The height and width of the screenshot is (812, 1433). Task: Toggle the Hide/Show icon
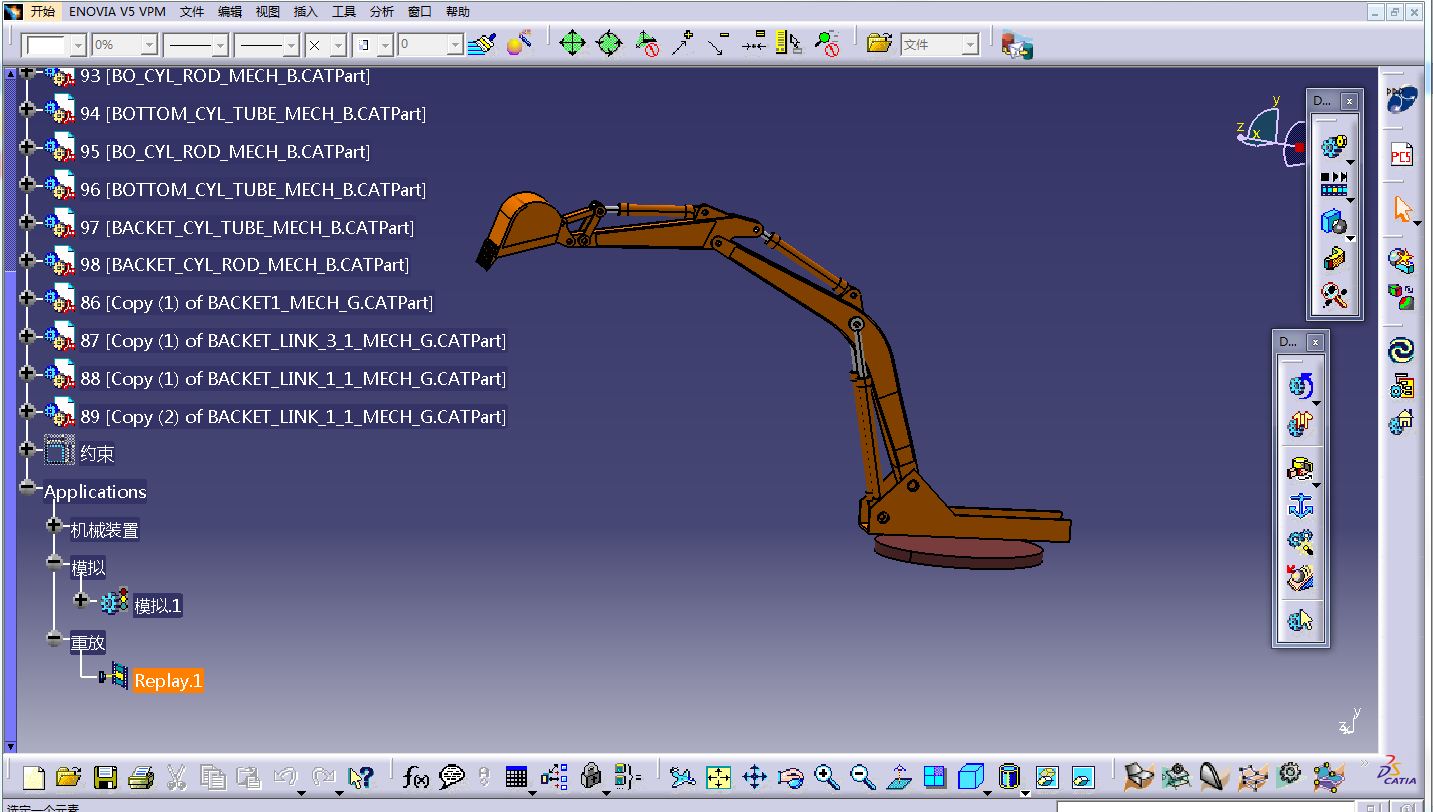tap(1046, 777)
